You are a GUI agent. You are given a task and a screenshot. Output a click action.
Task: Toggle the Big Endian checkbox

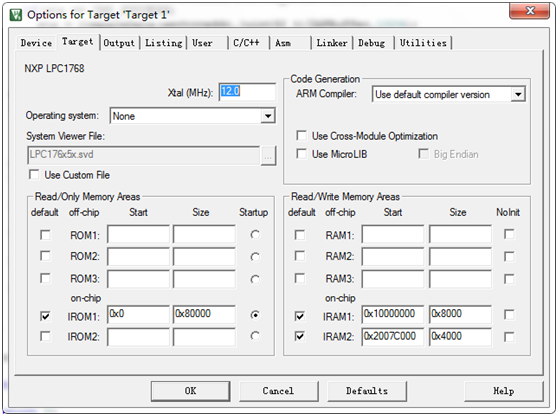(x=423, y=154)
